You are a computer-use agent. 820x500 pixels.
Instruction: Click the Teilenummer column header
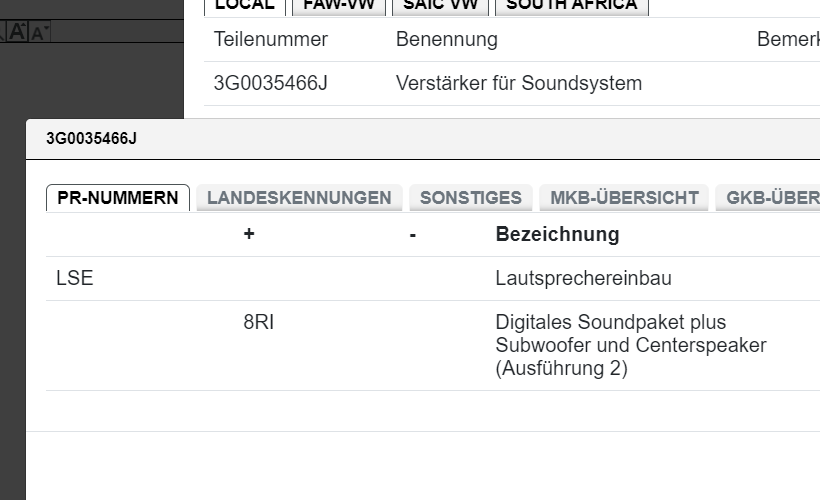[270, 40]
